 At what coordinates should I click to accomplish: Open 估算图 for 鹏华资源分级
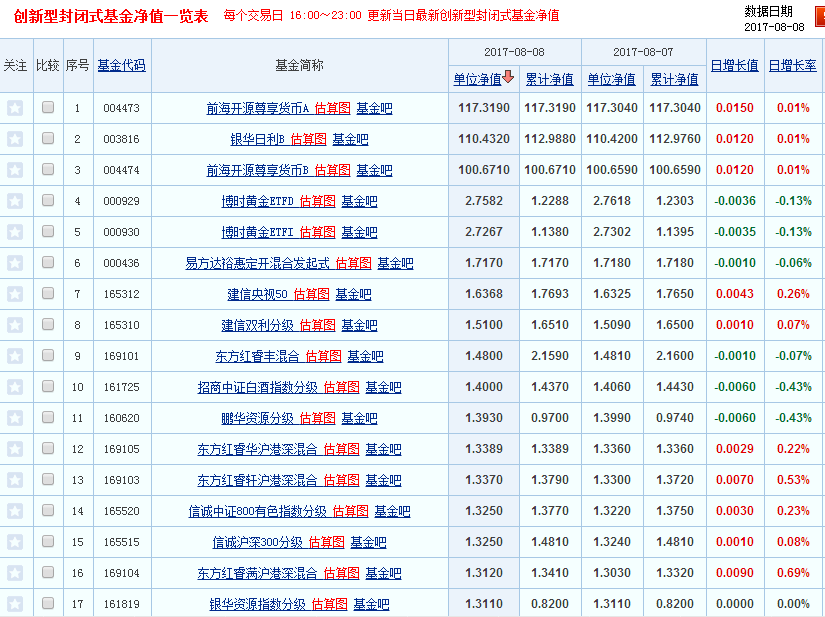click(x=317, y=418)
